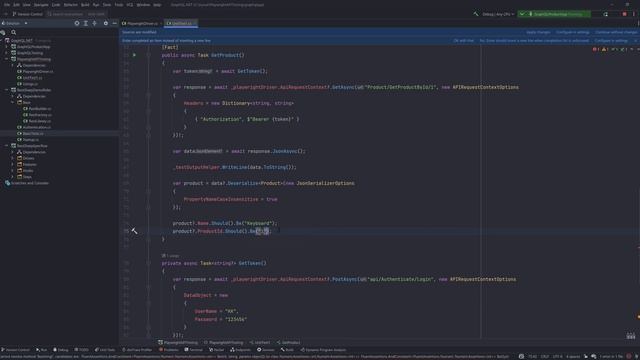The width and height of the screenshot is (640, 360).
Task: Click the CRLF line ending indicator
Action: click(x=544, y=356)
